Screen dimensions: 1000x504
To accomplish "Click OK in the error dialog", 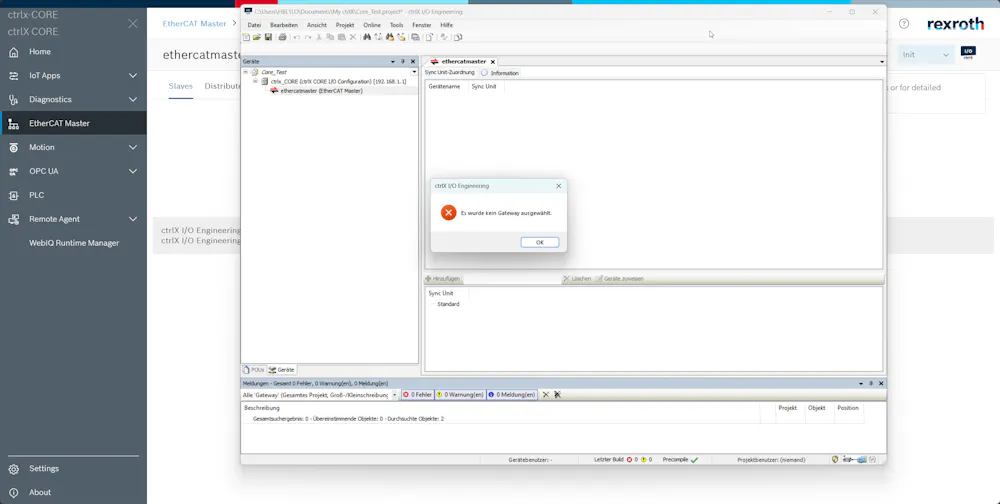I will 540,242.
